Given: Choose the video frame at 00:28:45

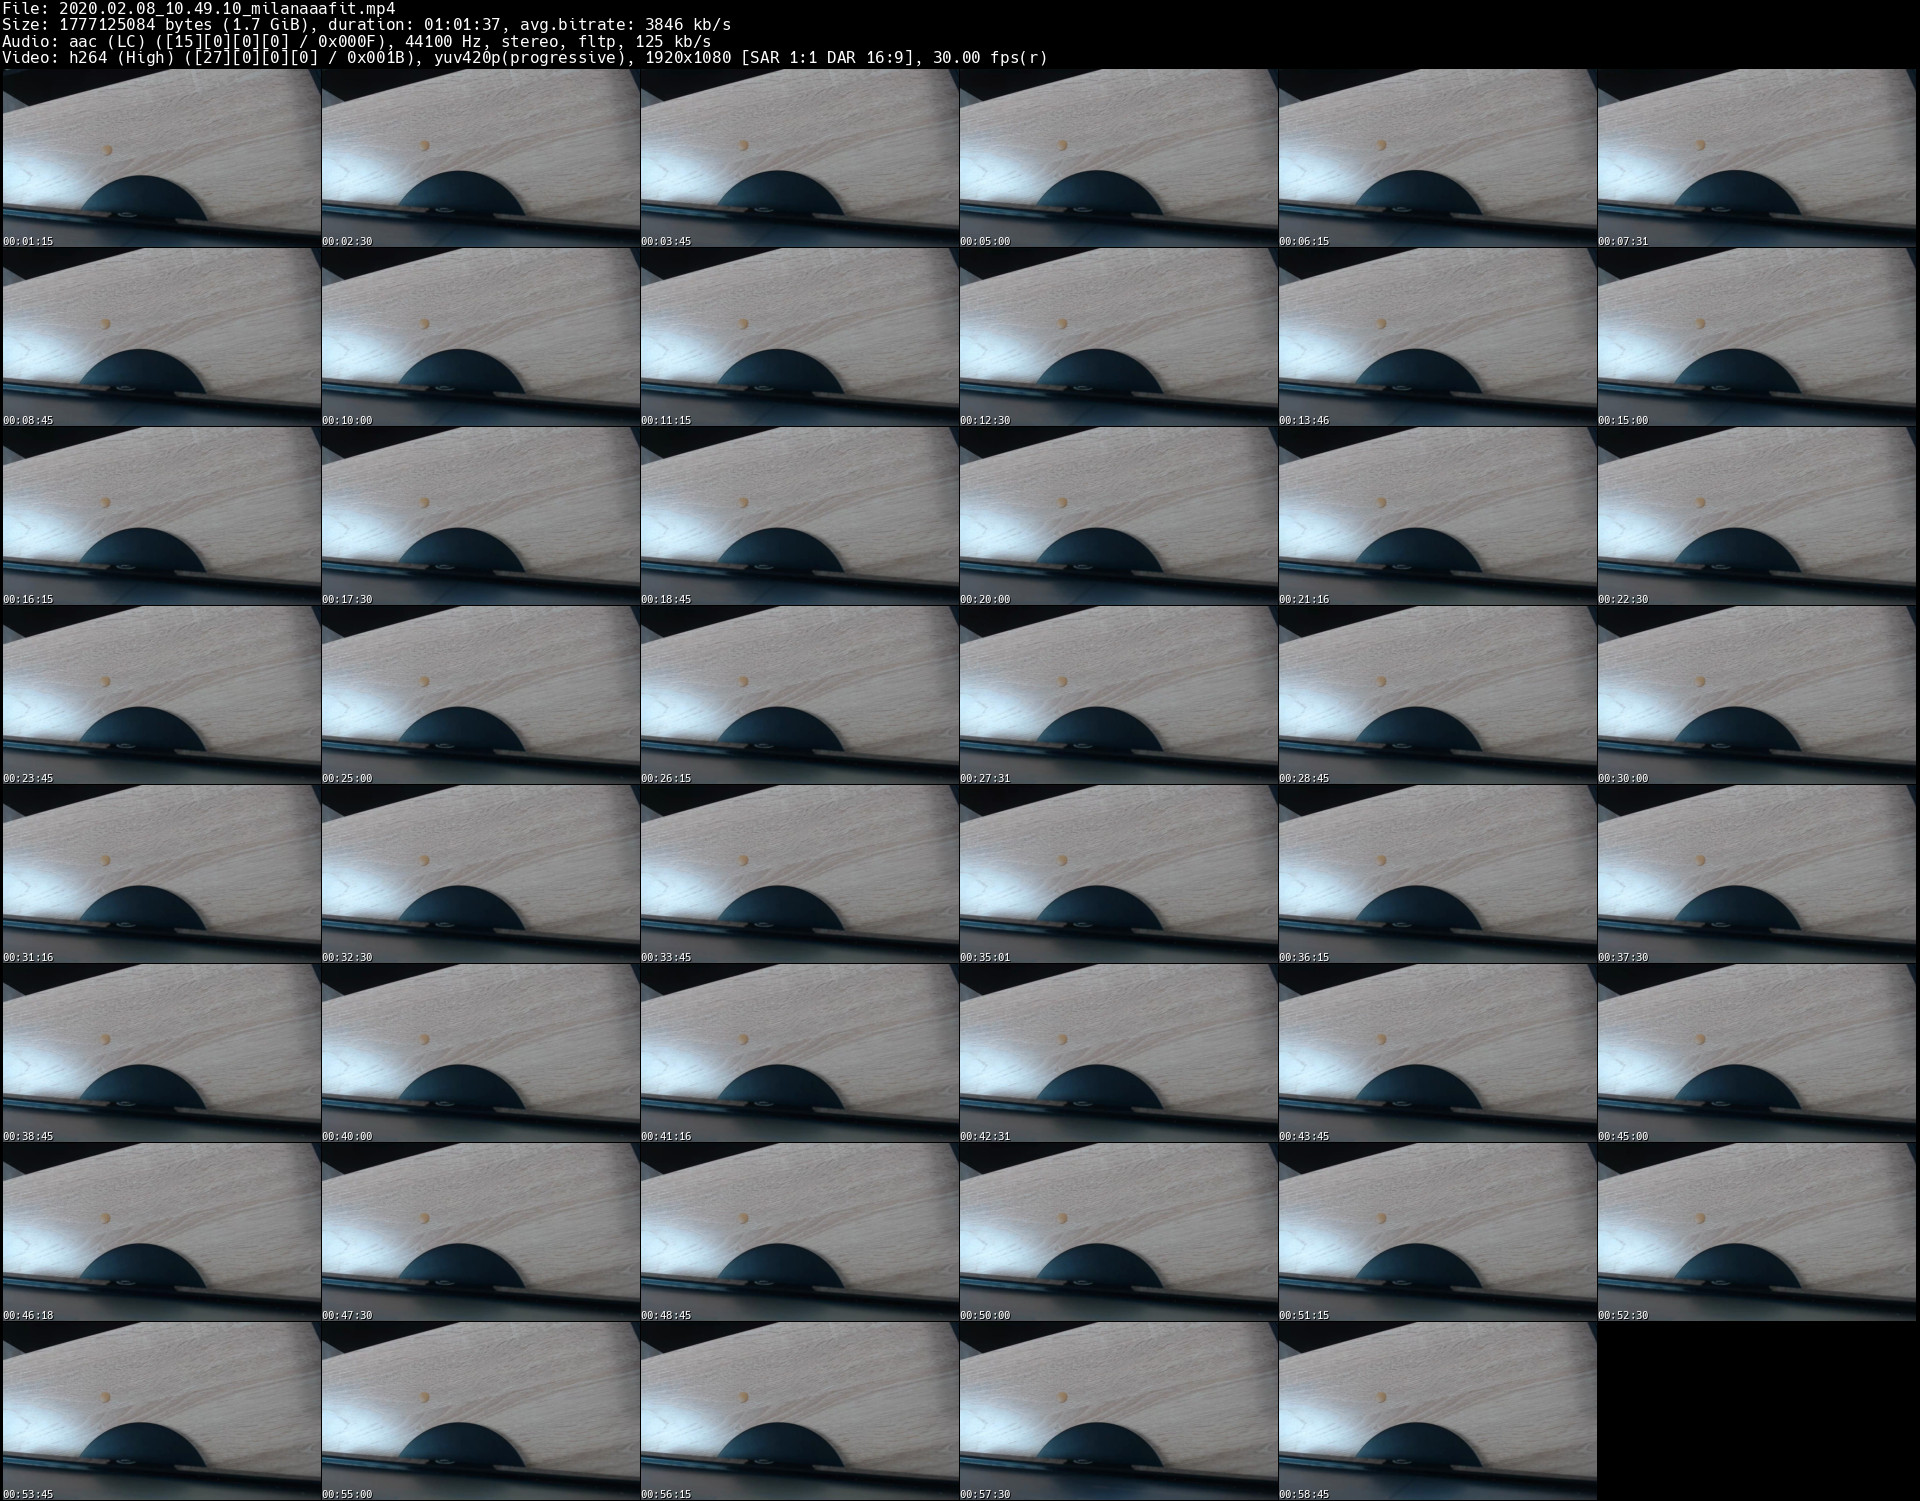Looking at the screenshot, I should pyautogui.click(x=1437, y=695).
